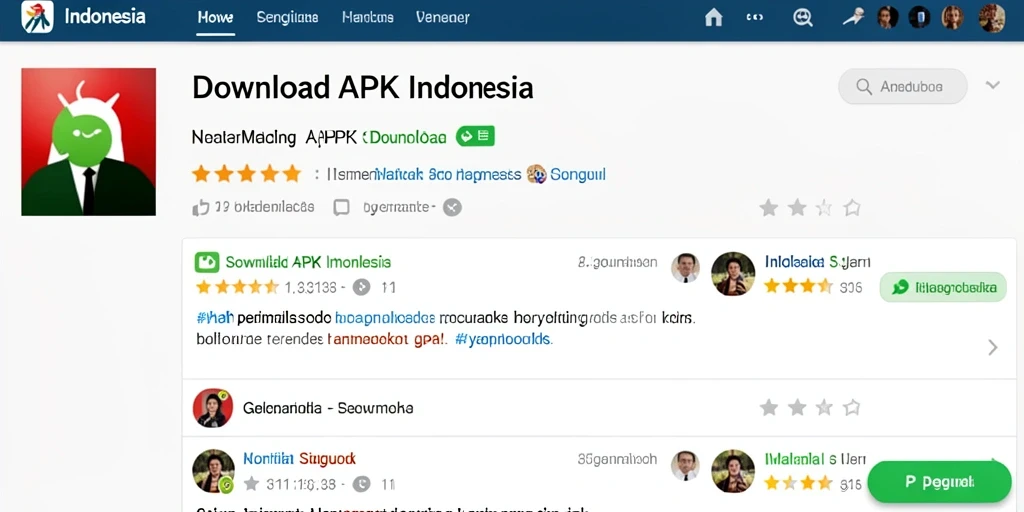Screen dimensions: 1024x512
Task: Open the third profile avatar in header
Action: pos(952,17)
